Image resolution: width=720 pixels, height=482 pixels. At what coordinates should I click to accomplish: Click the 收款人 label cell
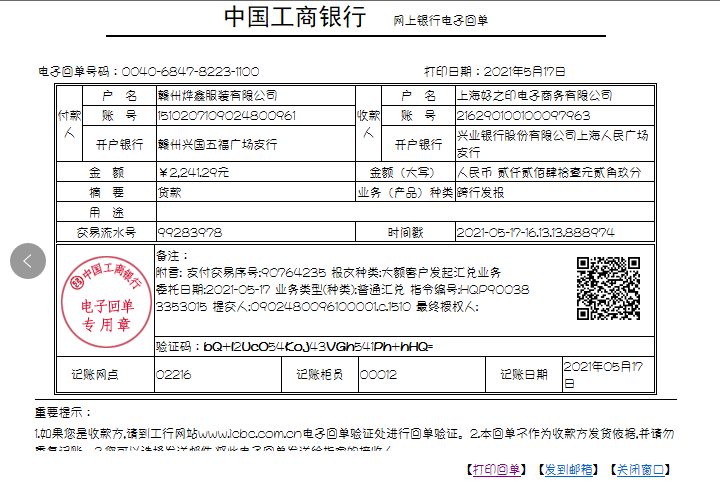pyautogui.click(x=368, y=123)
